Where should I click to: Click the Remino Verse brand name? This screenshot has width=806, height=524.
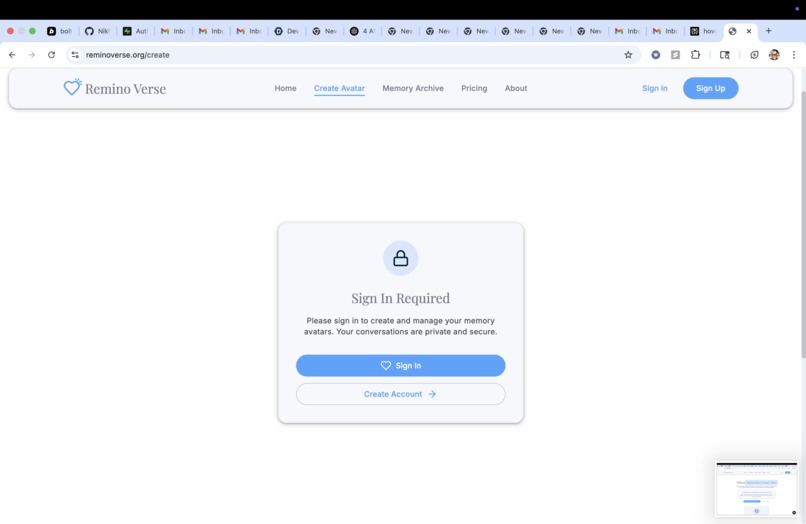(x=125, y=88)
